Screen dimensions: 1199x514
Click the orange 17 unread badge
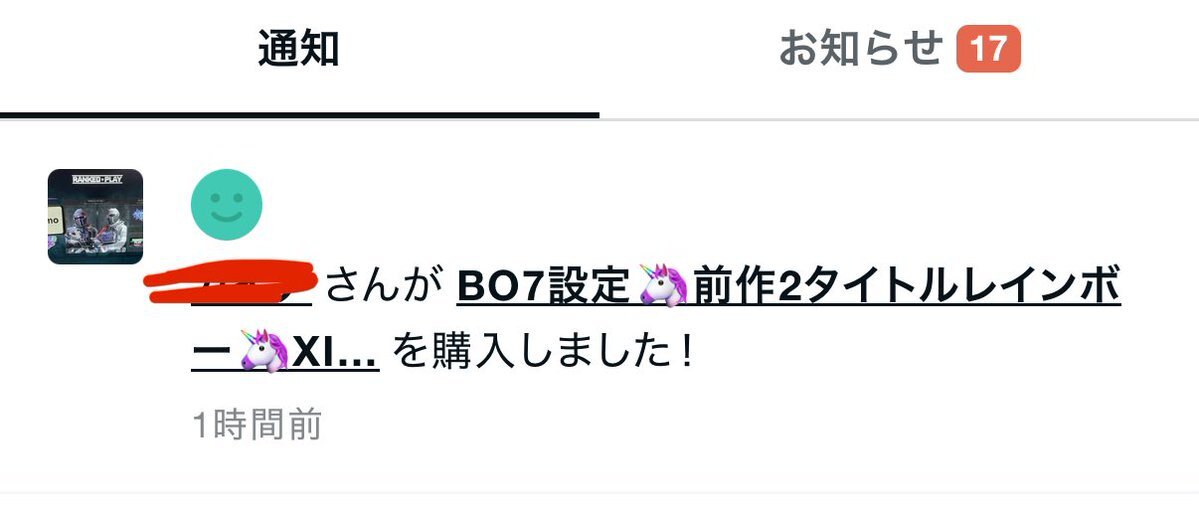click(988, 49)
